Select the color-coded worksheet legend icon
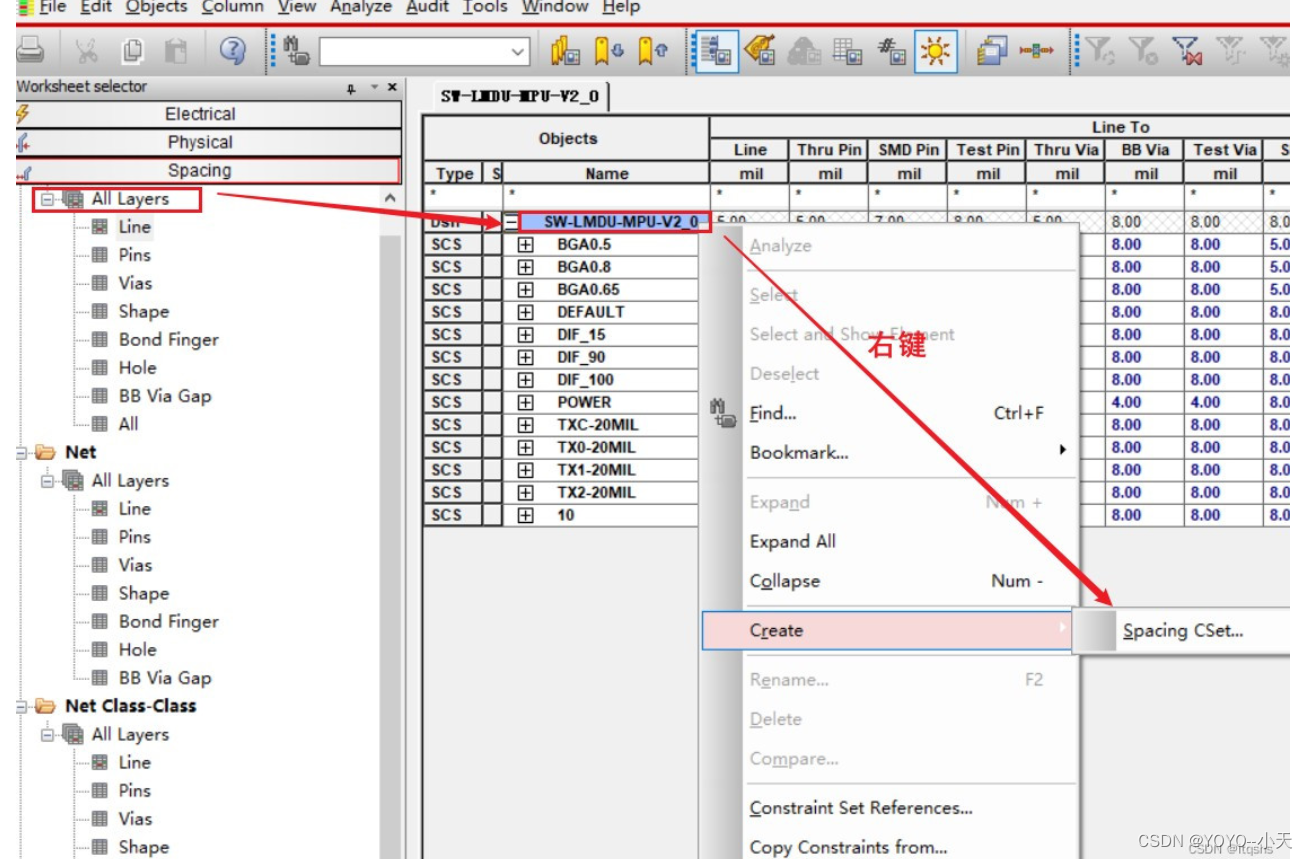This screenshot has height=859, width=1308. [x=716, y=48]
